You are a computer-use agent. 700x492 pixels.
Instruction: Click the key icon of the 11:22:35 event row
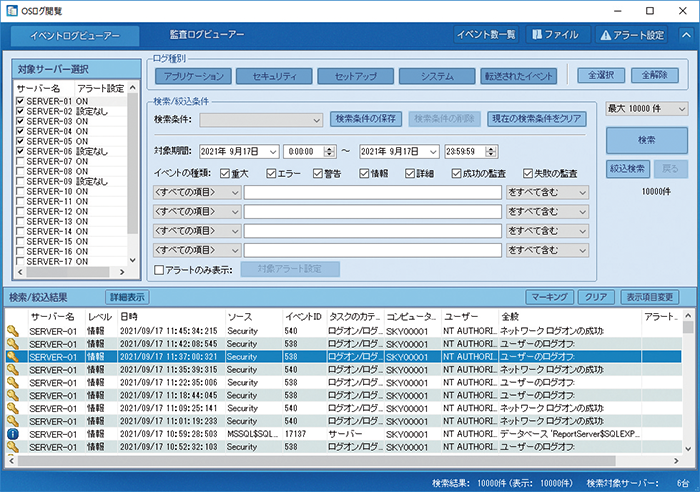click(13, 383)
